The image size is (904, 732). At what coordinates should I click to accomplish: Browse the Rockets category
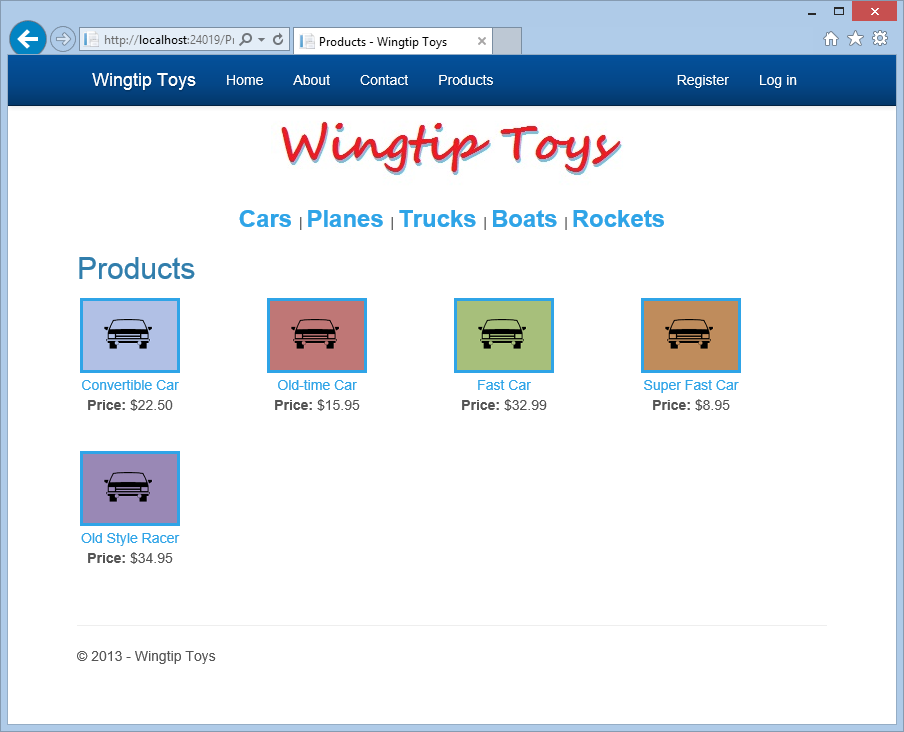pos(618,218)
